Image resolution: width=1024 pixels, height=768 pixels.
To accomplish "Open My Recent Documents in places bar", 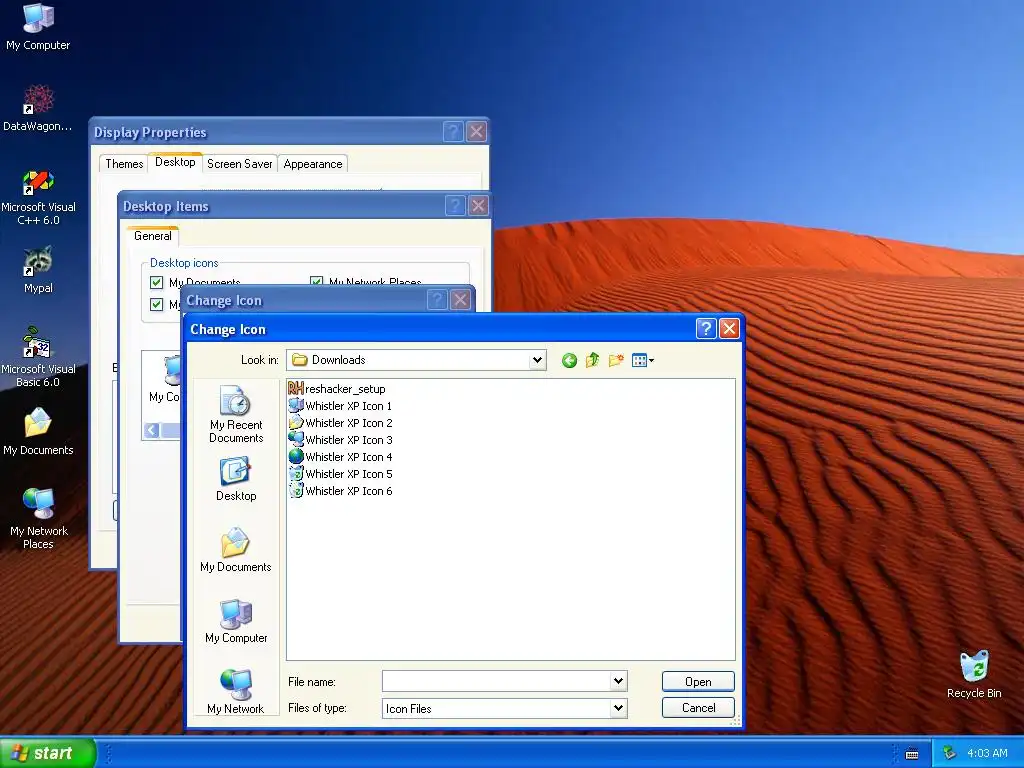I will (x=236, y=414).
